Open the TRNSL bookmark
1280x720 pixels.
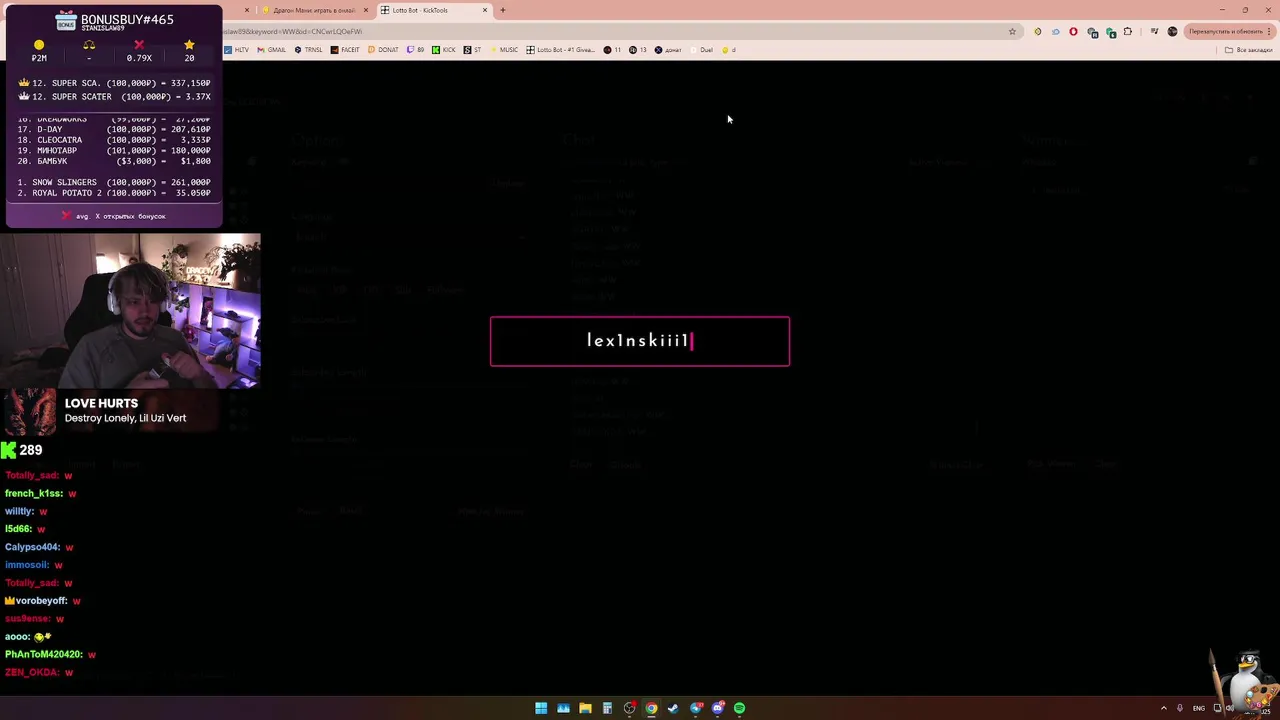click(309, 50)
